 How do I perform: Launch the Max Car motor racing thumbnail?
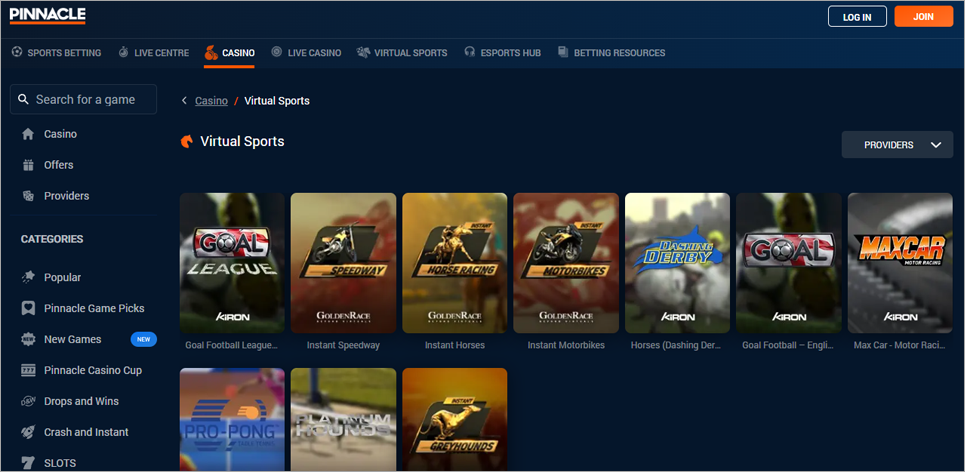tap(900, 263)
